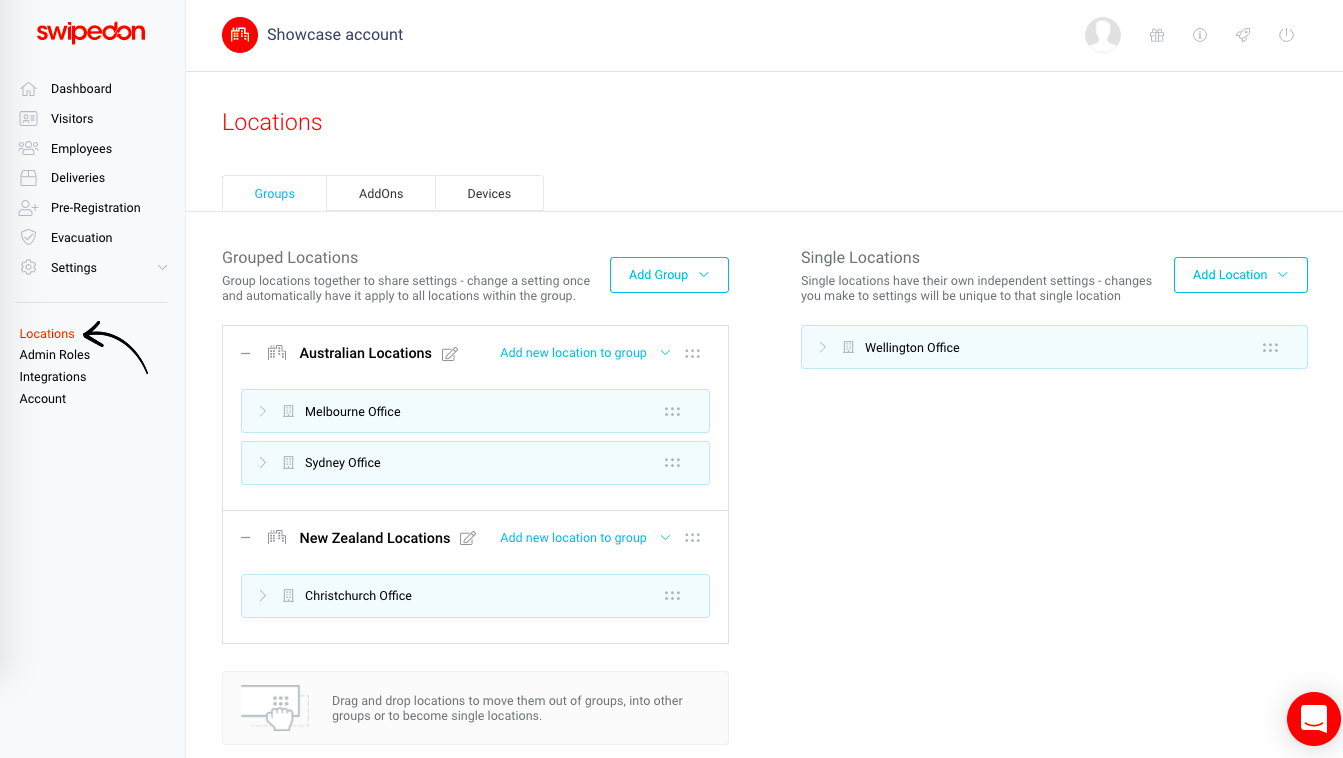
Task: Click drag handle for Christchurch Office
Action: click(x=672, y=595)
